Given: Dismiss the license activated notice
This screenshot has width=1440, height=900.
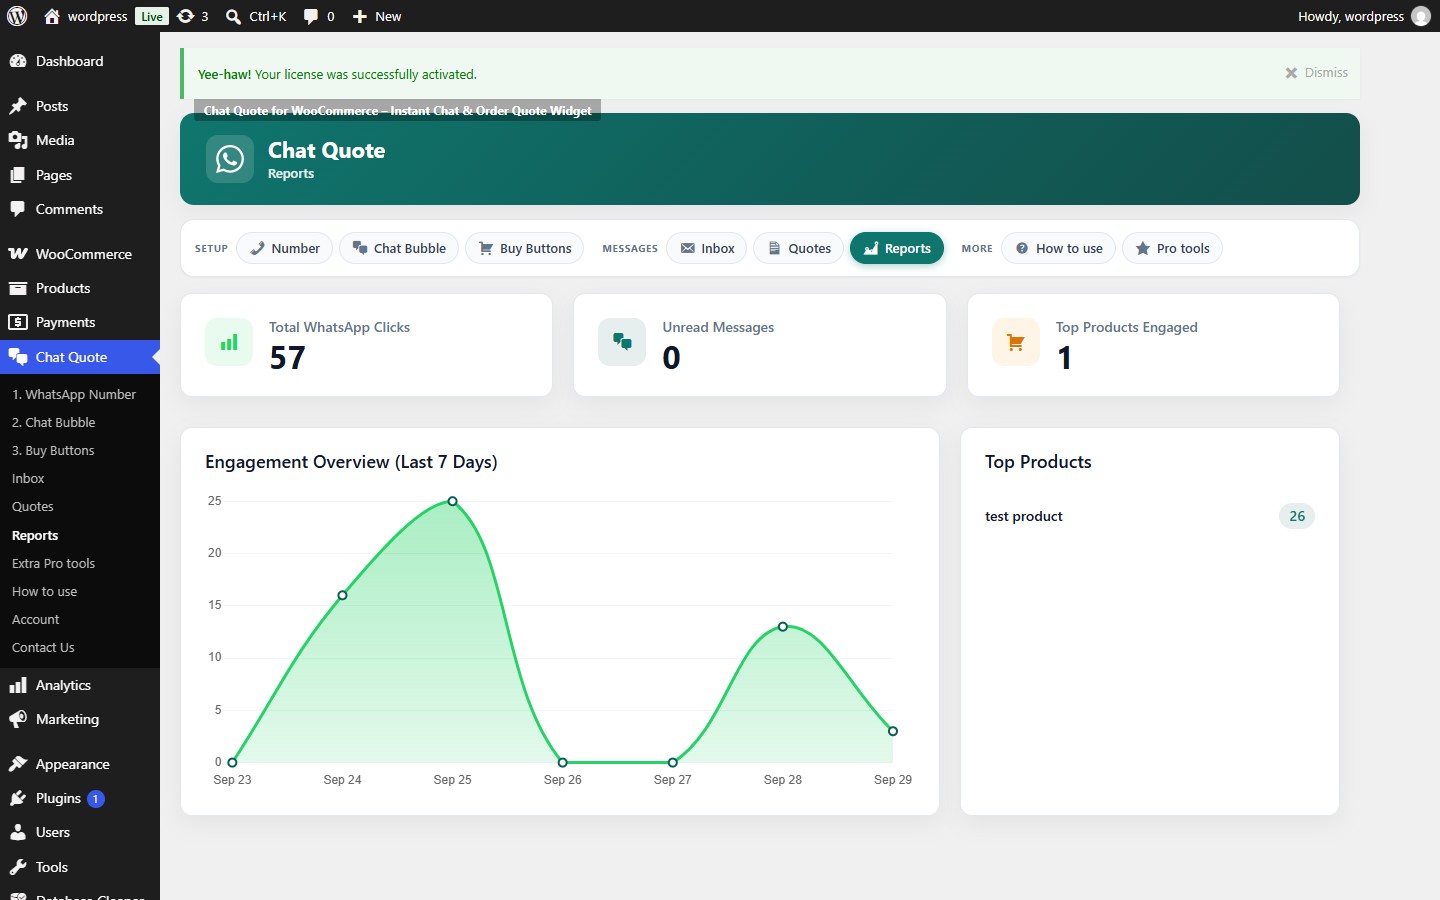Looking at the screenshot, I should click(x=1316, y=73).
